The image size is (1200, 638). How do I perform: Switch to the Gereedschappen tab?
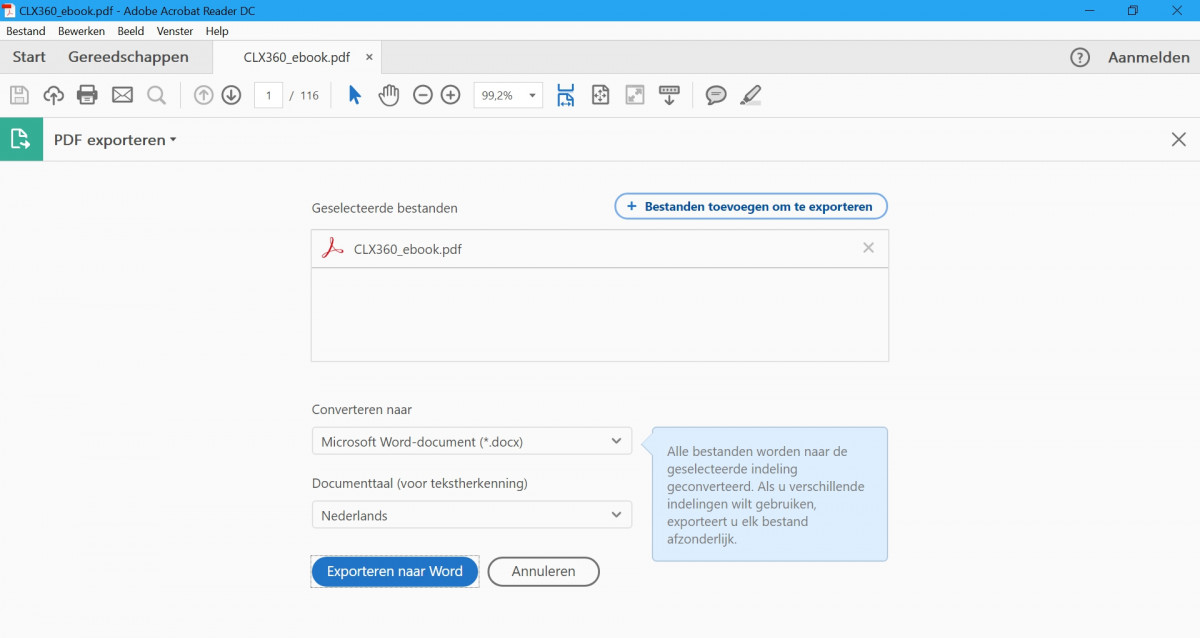[128, 57]
